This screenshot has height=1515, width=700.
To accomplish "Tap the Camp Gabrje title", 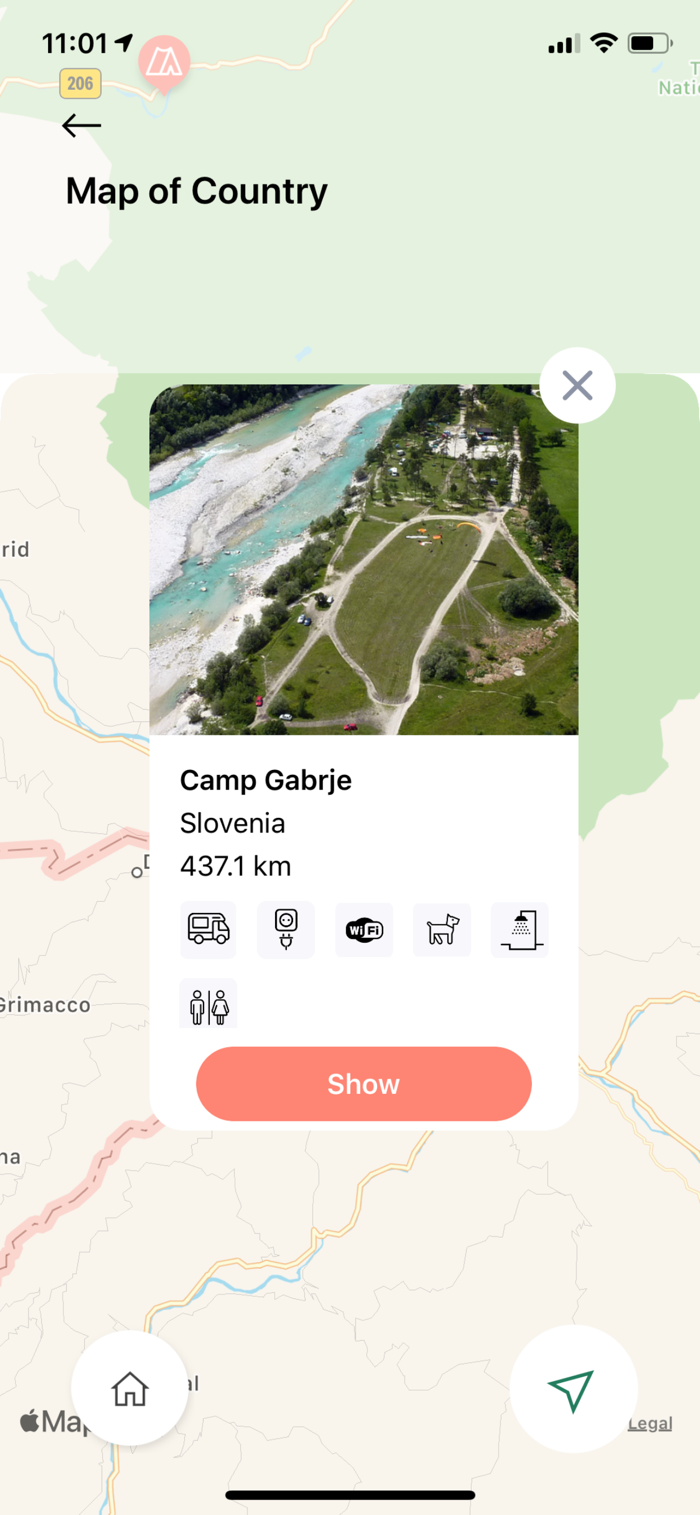I will [x=266, y=780].
